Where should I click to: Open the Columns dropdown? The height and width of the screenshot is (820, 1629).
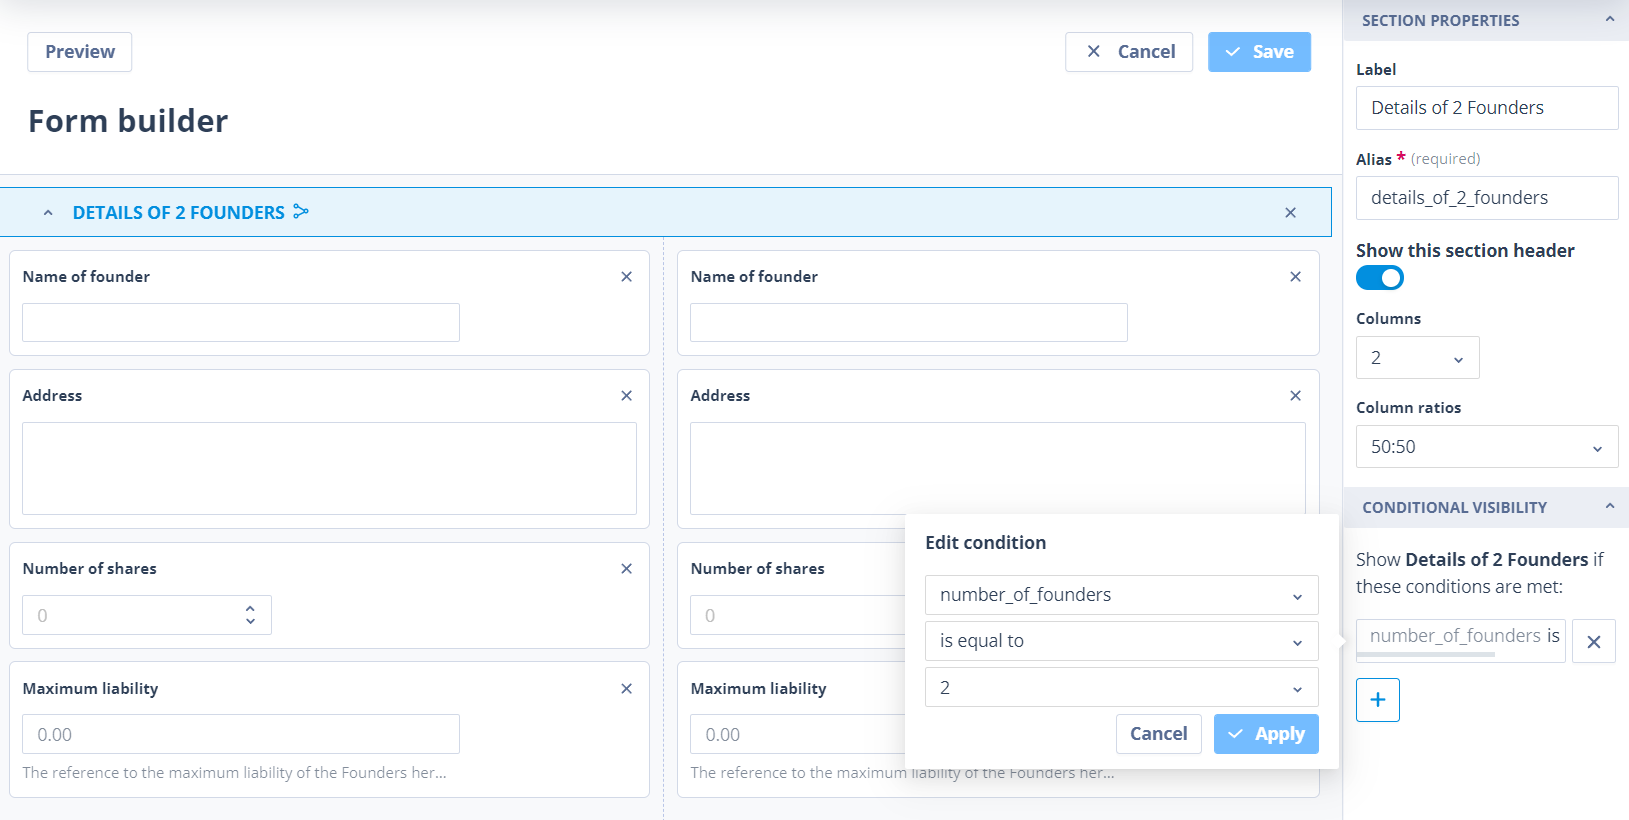click(x=1417, y=358)
